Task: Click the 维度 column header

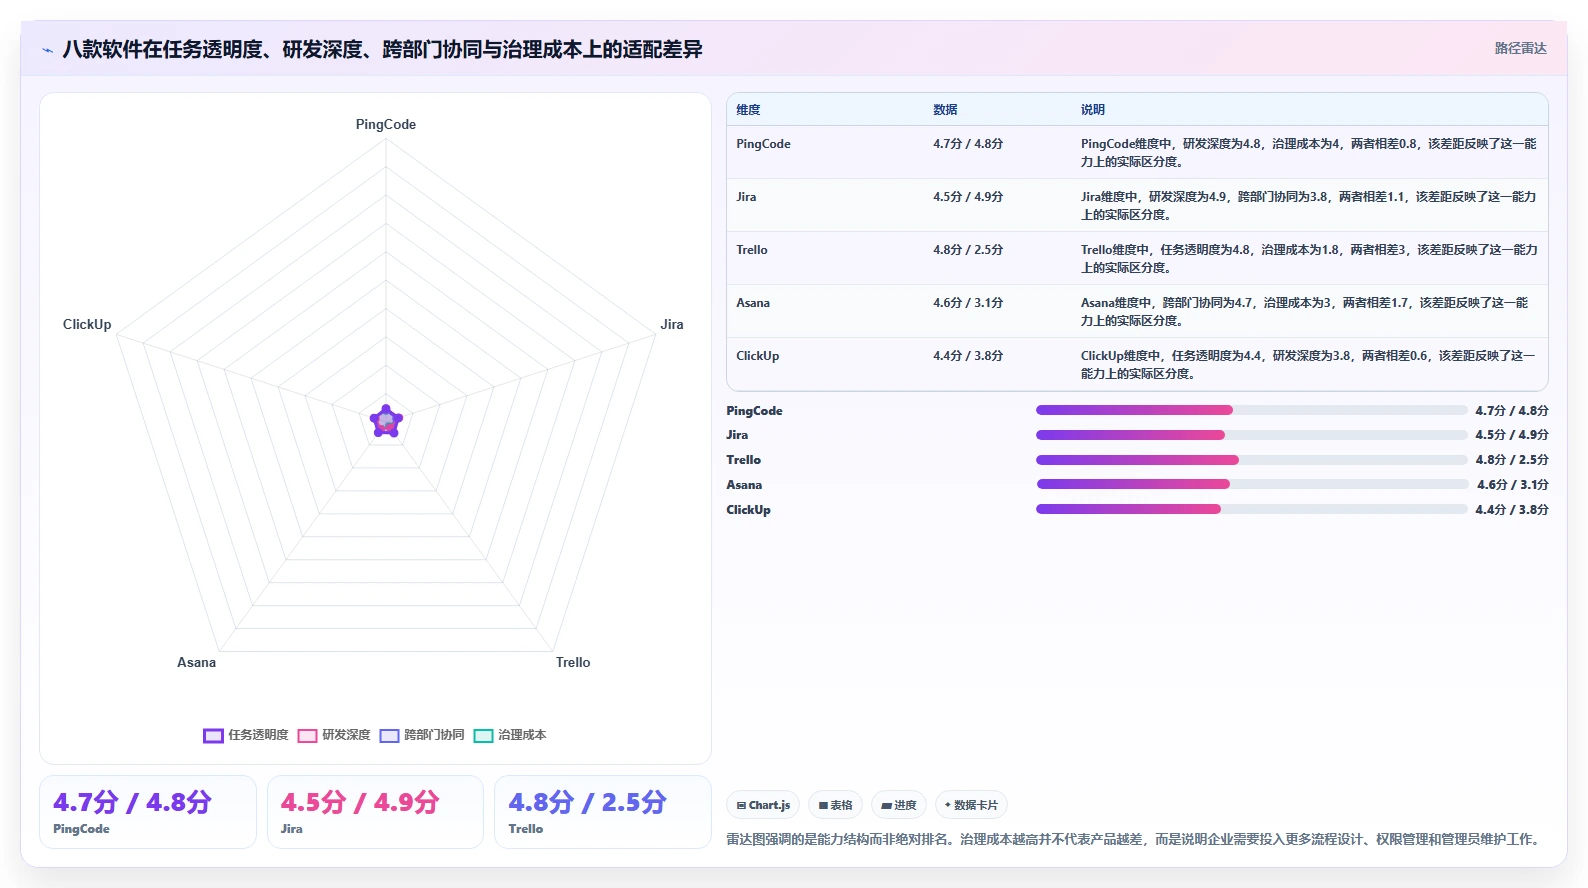Action: (748, 110)
